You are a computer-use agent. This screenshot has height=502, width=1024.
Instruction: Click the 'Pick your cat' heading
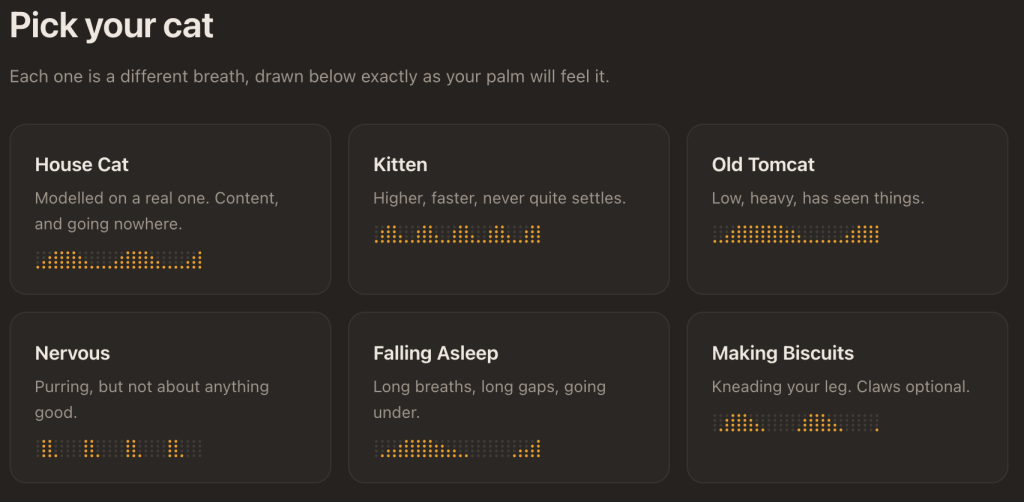click(x=112, y=26)
